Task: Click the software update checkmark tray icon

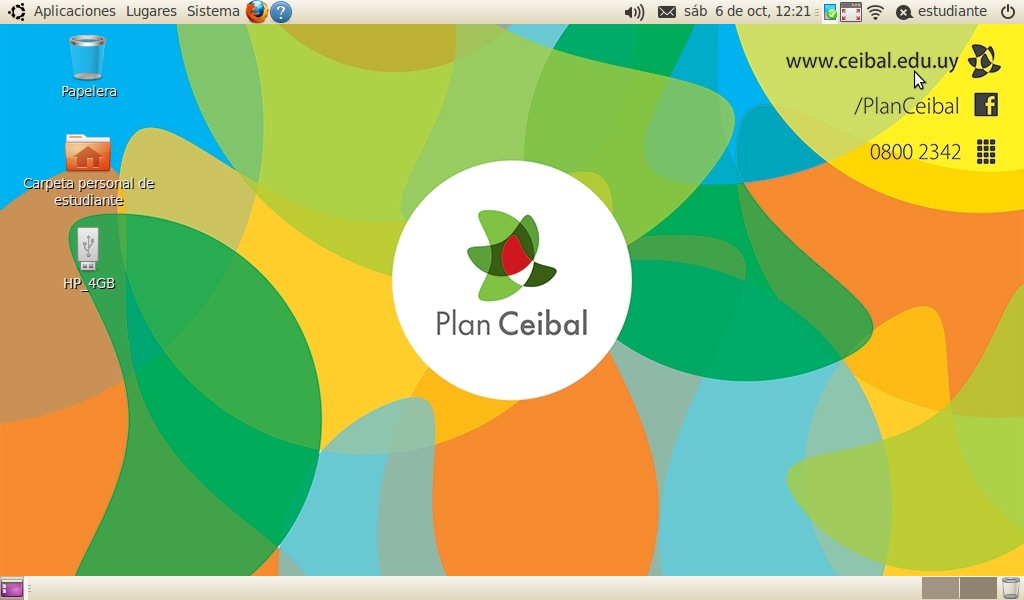Action: tap(829, 12)
